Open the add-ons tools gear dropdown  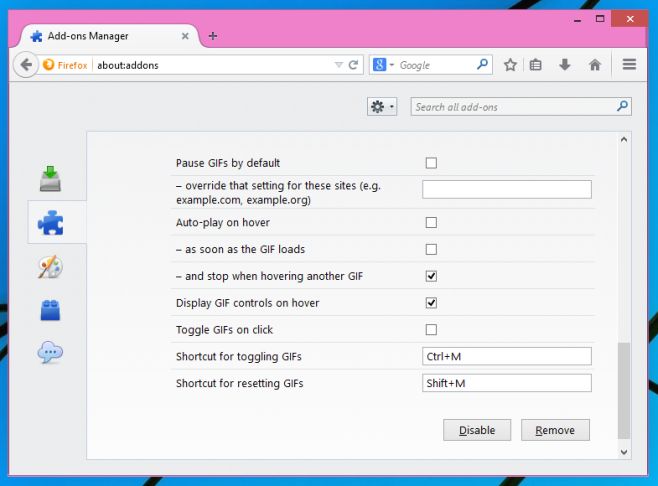click(382, 107)
